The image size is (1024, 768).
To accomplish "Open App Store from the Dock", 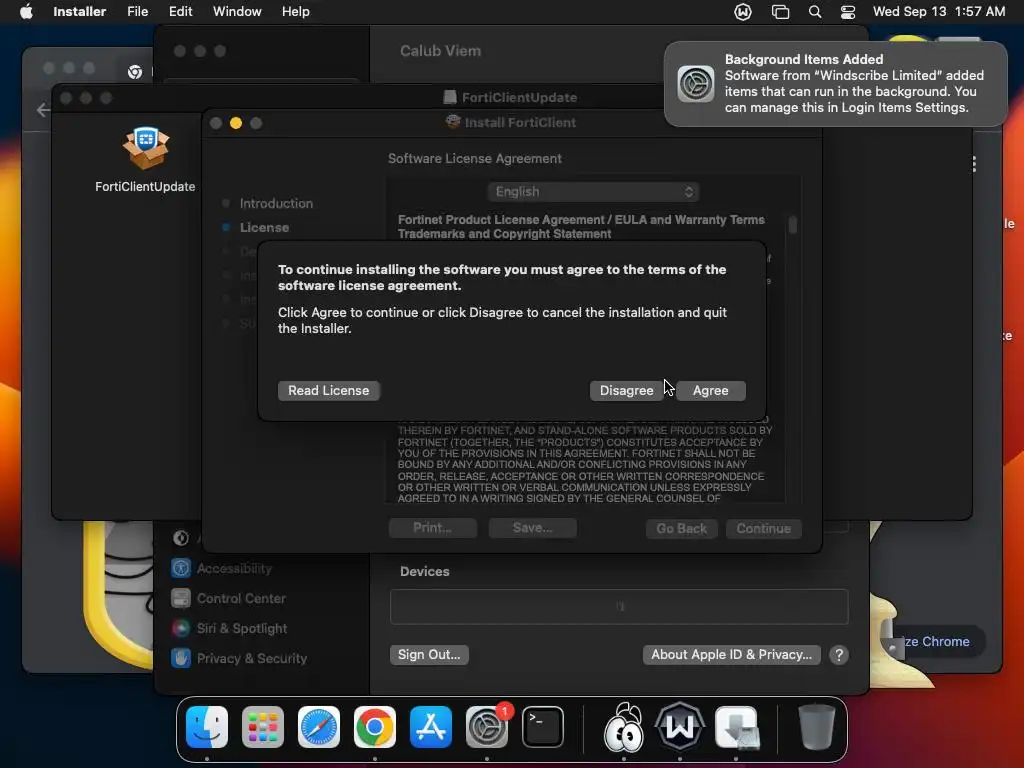I will point(431,727).
